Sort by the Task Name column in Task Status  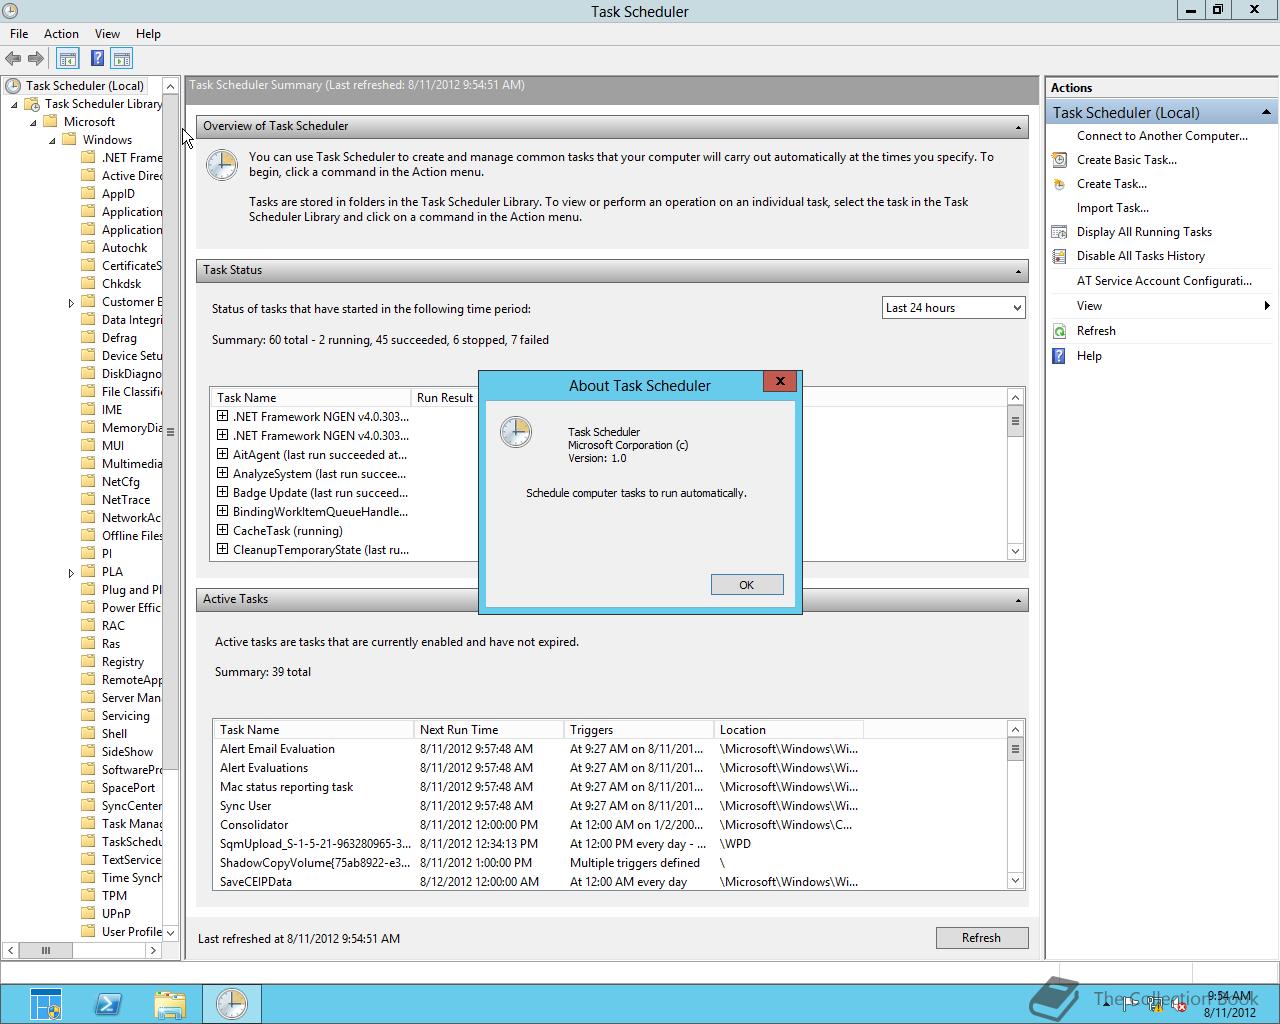311,398
